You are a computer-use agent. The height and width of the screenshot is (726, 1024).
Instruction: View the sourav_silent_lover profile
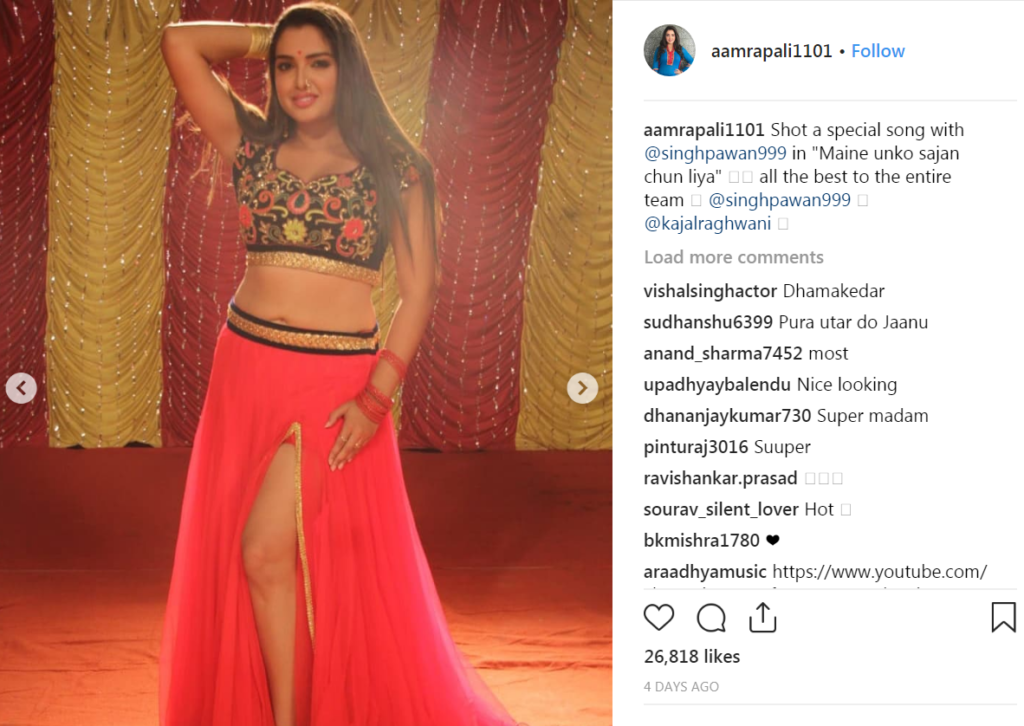click(721, 509)
